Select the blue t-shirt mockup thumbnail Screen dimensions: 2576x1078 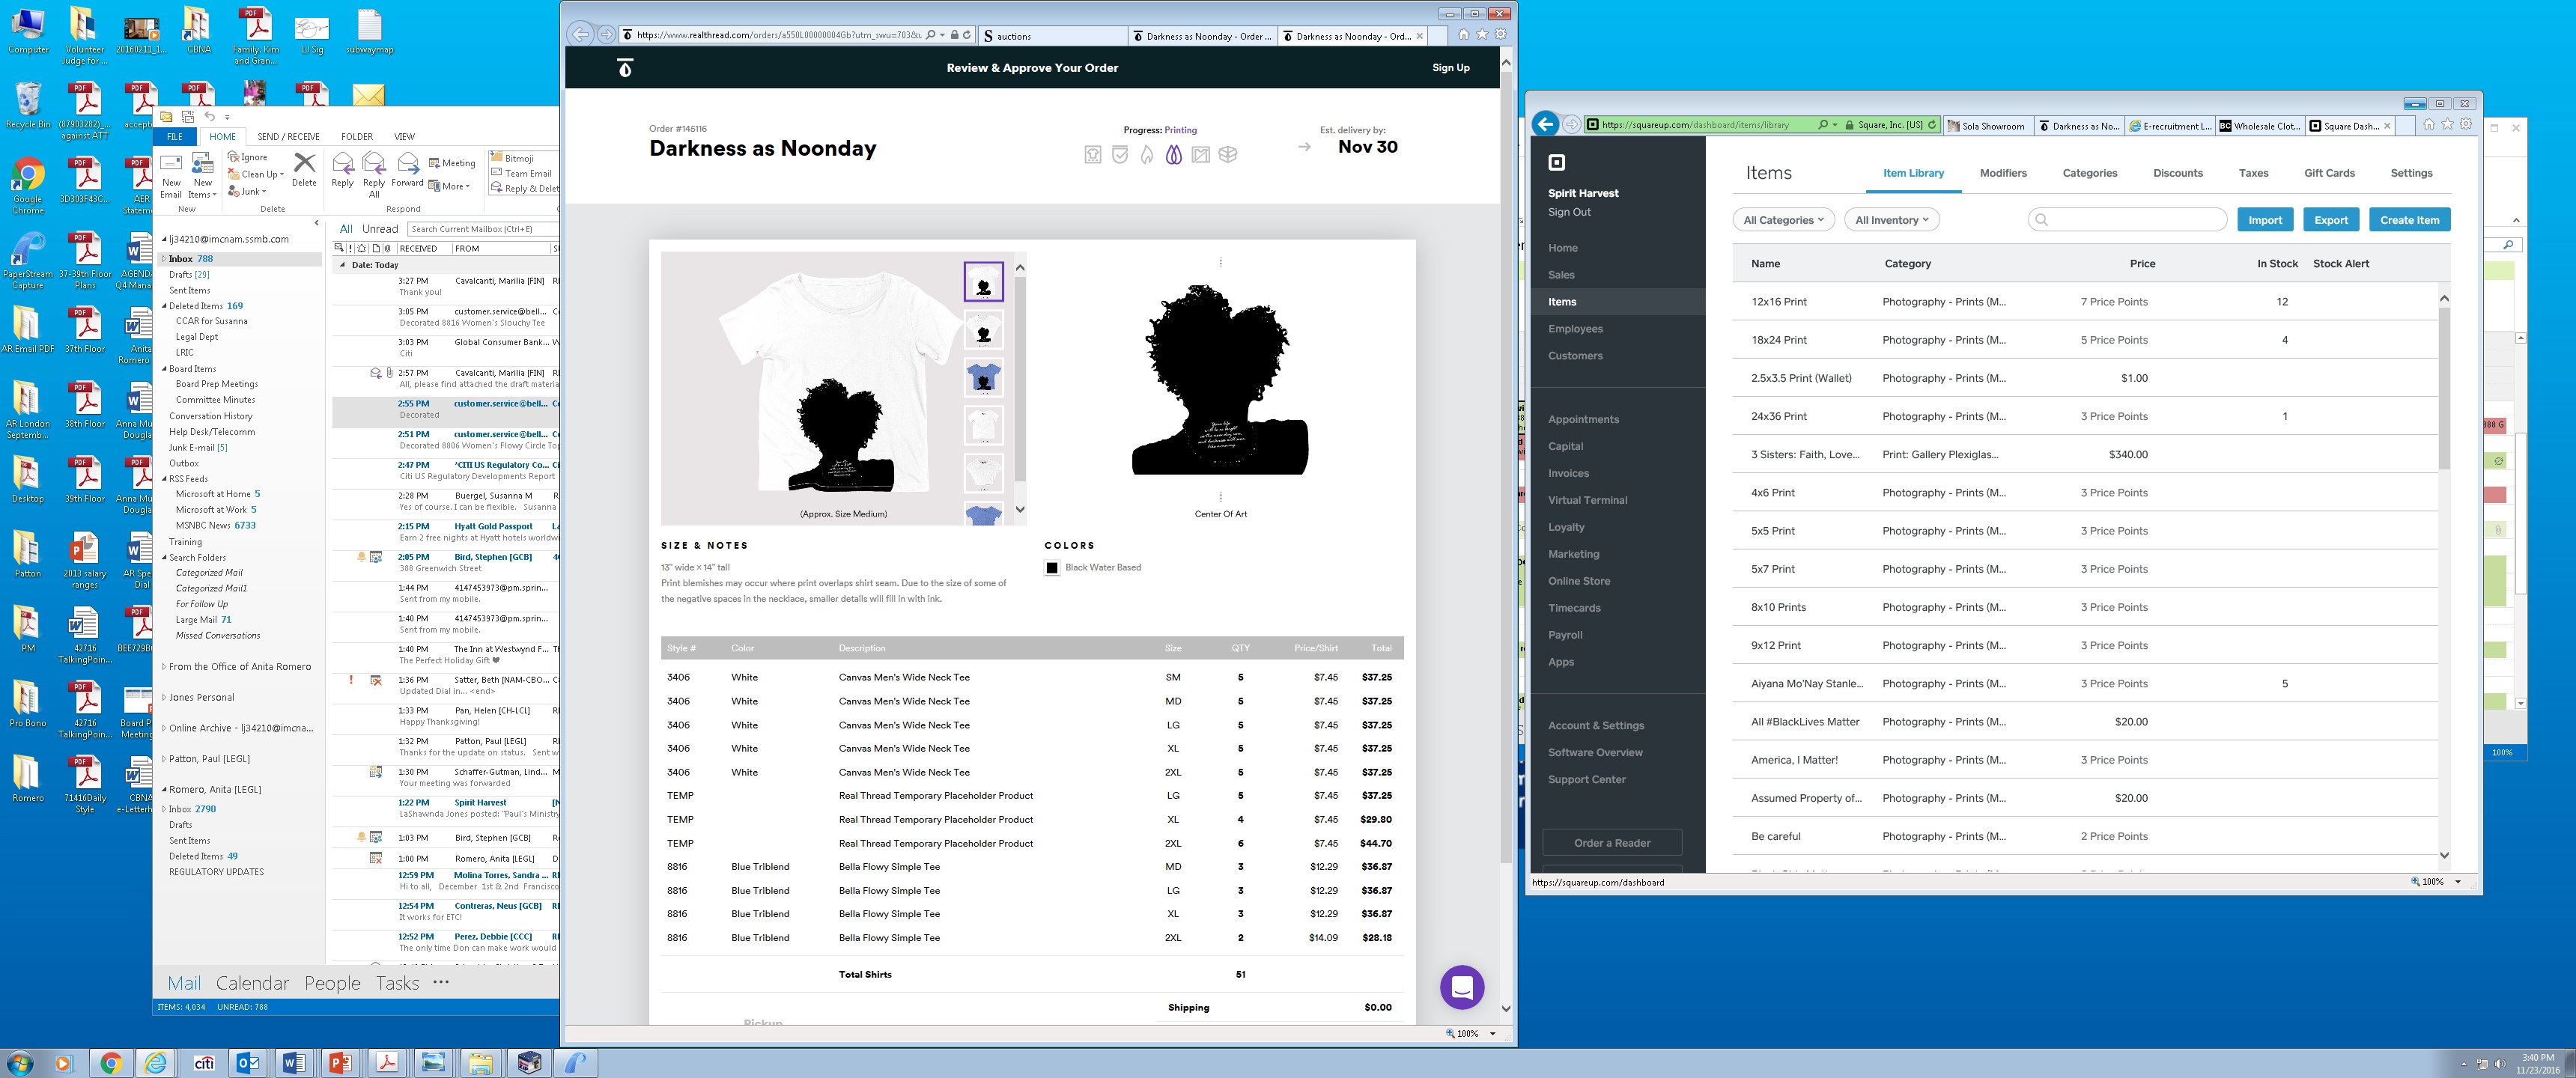(x=983, y=378)
